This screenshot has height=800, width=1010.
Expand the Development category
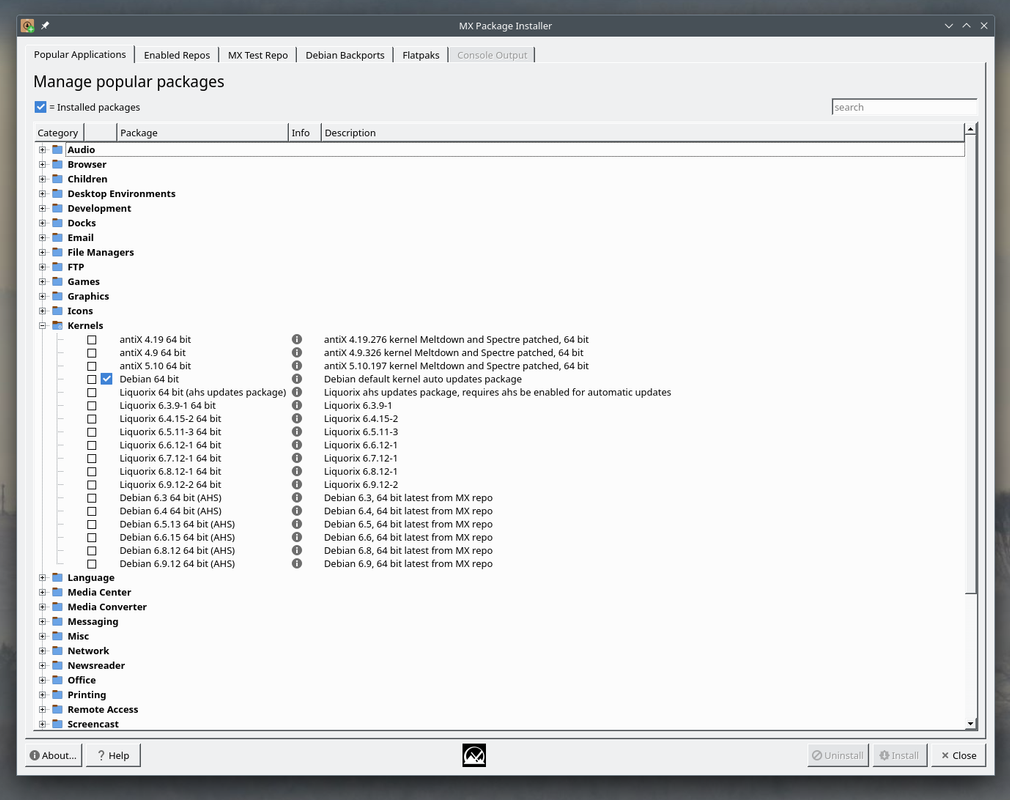(x=43, y=208)
